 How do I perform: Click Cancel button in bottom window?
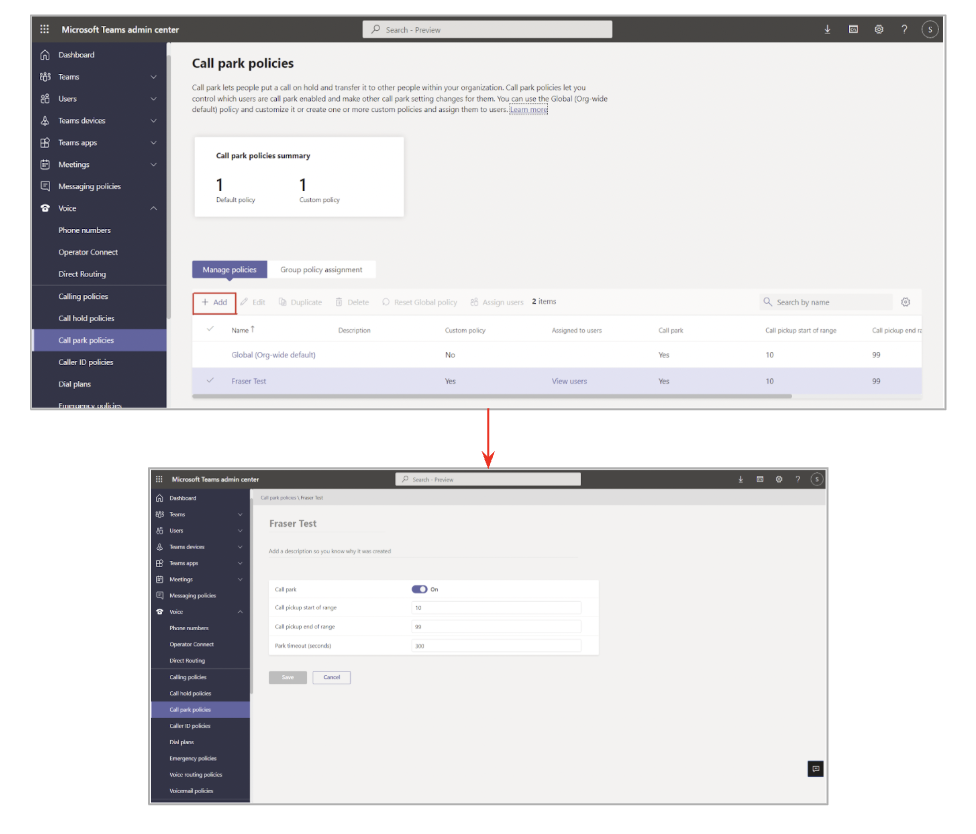point(332,677)
